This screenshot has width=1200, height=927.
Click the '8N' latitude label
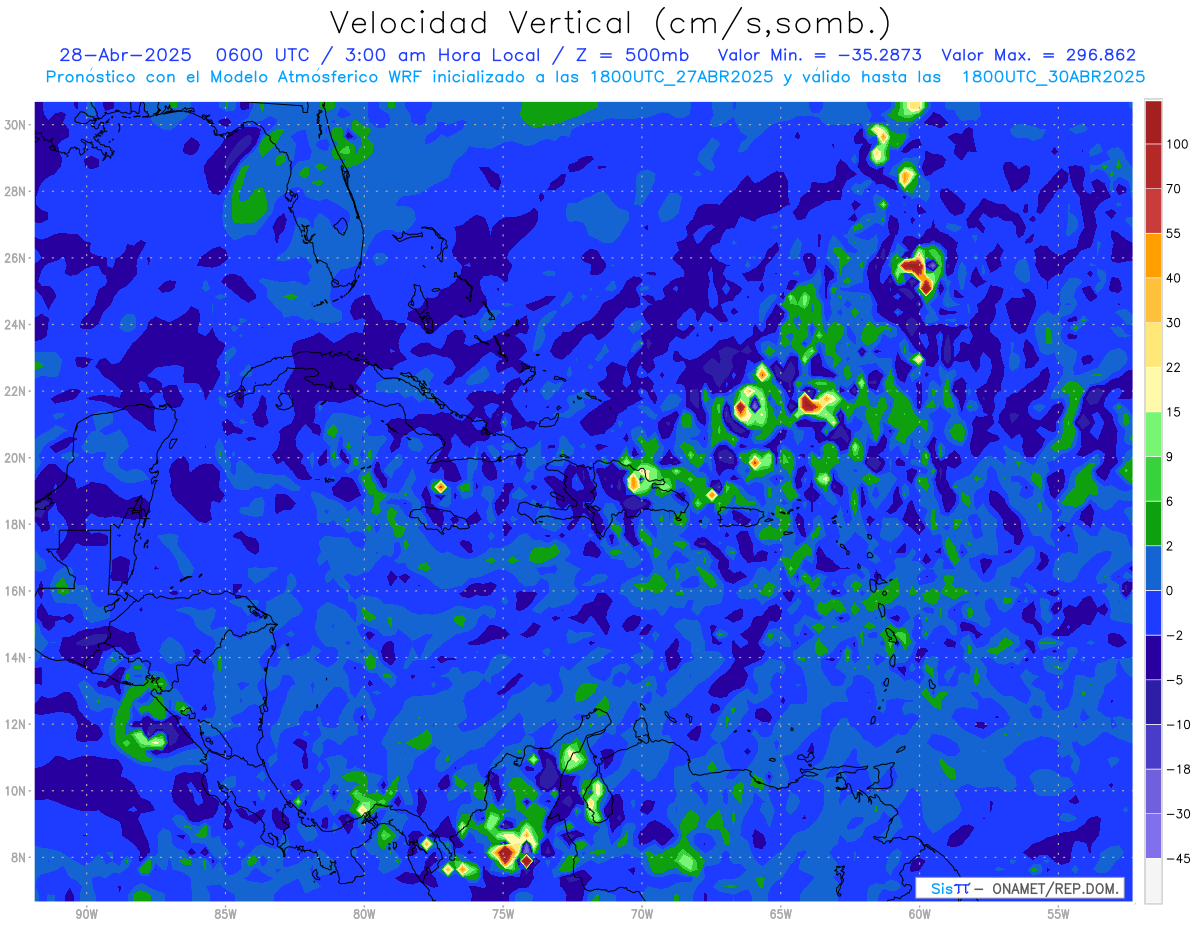point(19,858)
